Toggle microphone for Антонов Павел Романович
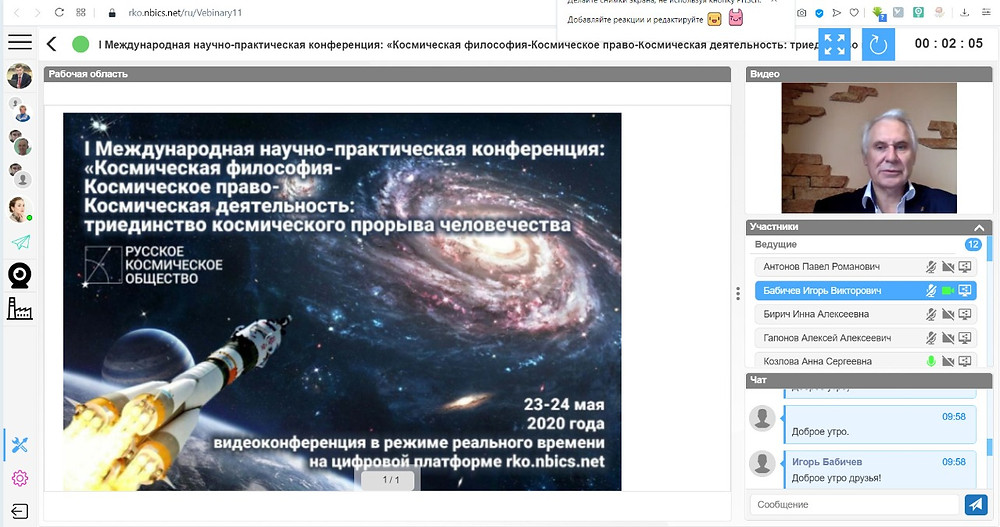Viewport: 1000px width, 527px height. click(931, 267)
